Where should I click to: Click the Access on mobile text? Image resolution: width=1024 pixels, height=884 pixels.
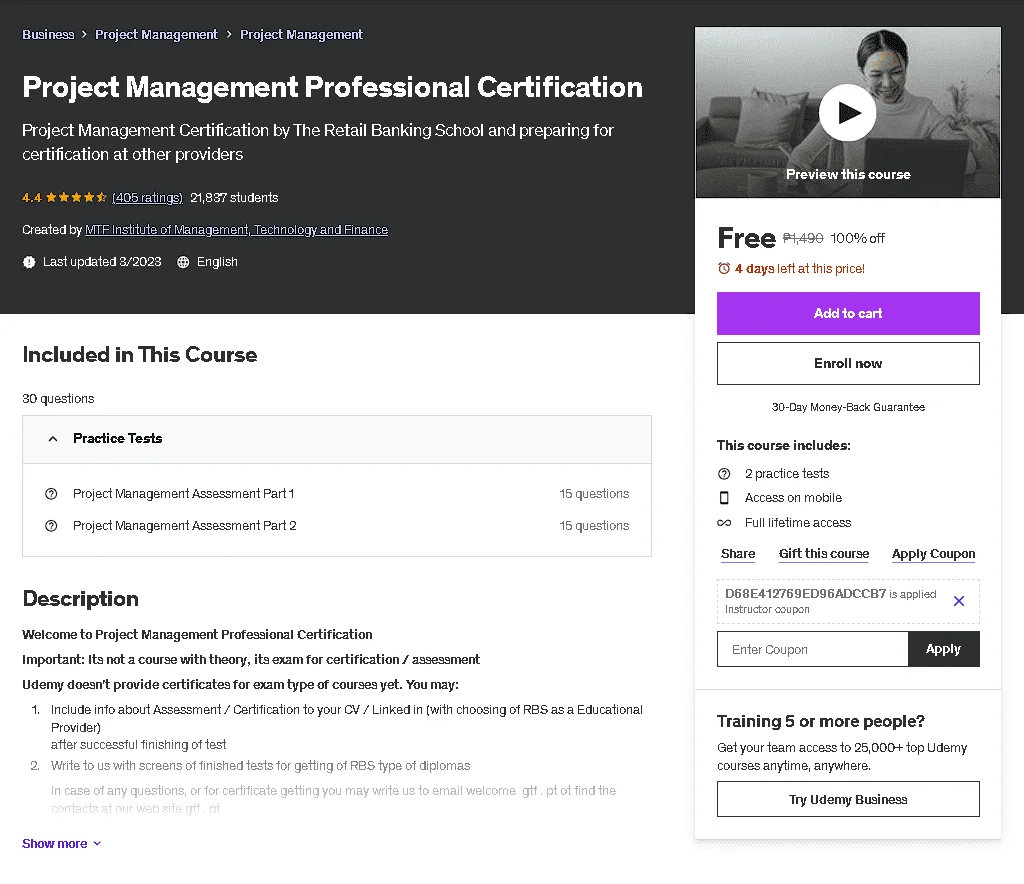click(x=793, y=497)
